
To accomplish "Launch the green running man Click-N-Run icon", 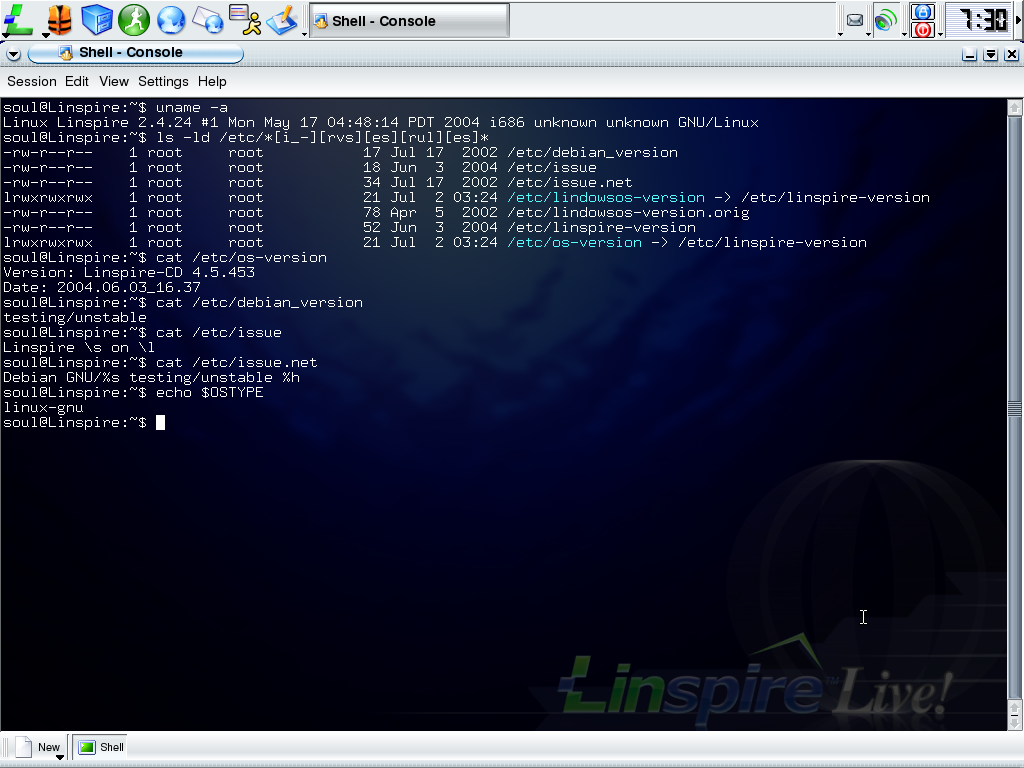I will [x=134, y=20].
